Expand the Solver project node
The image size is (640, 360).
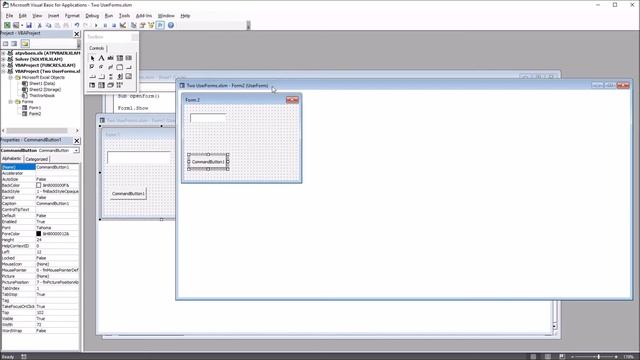(x=3, y=59)
